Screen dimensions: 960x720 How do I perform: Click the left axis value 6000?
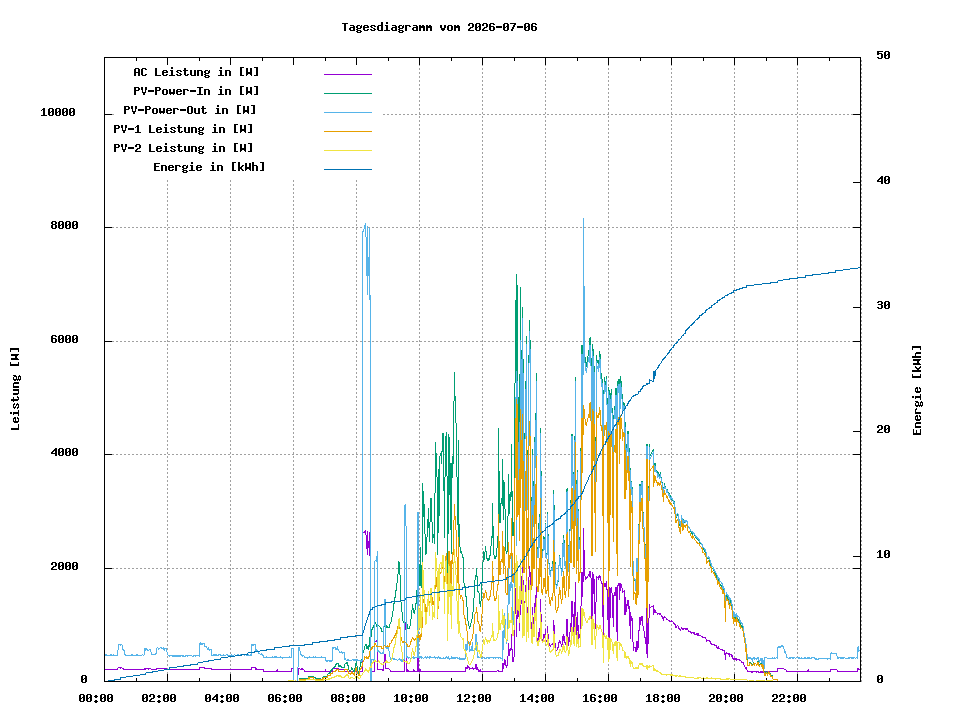pyautogui.click(x=64, y=340)
